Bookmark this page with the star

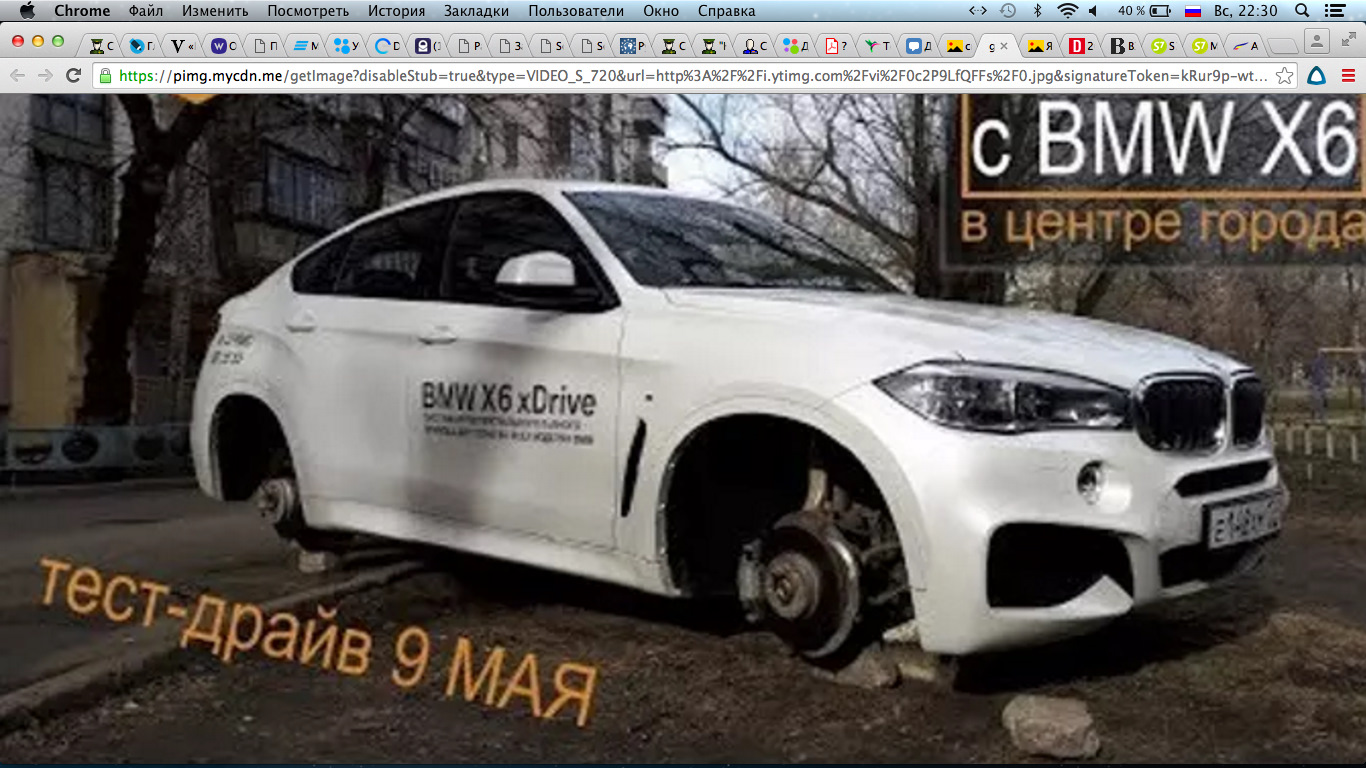point(1285,76)
